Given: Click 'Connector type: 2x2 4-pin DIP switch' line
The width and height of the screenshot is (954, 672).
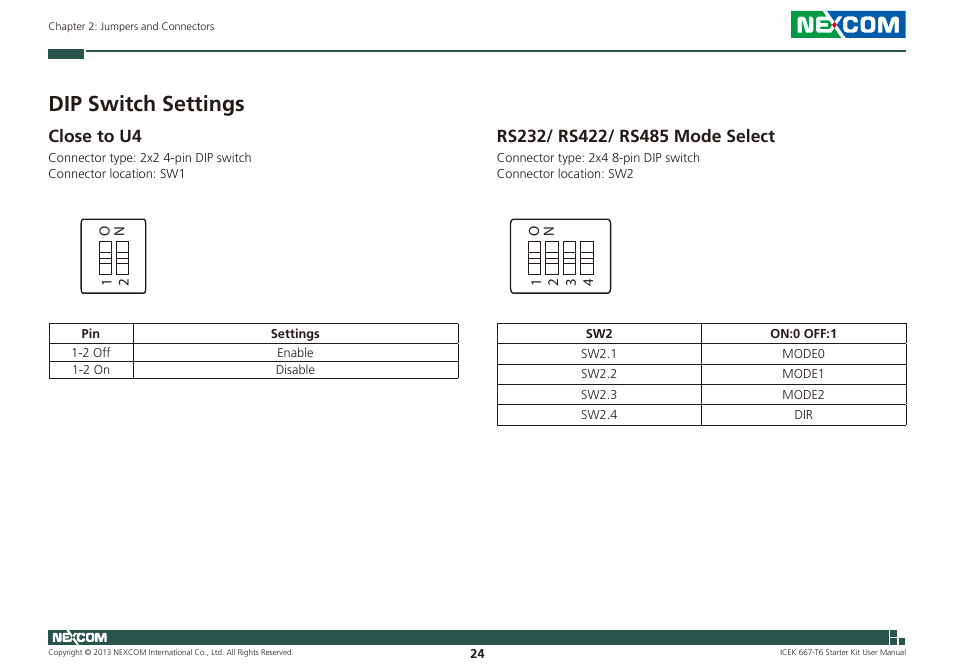Looking at the screenshot, I should pyautogui.click(x=150, y=158).
